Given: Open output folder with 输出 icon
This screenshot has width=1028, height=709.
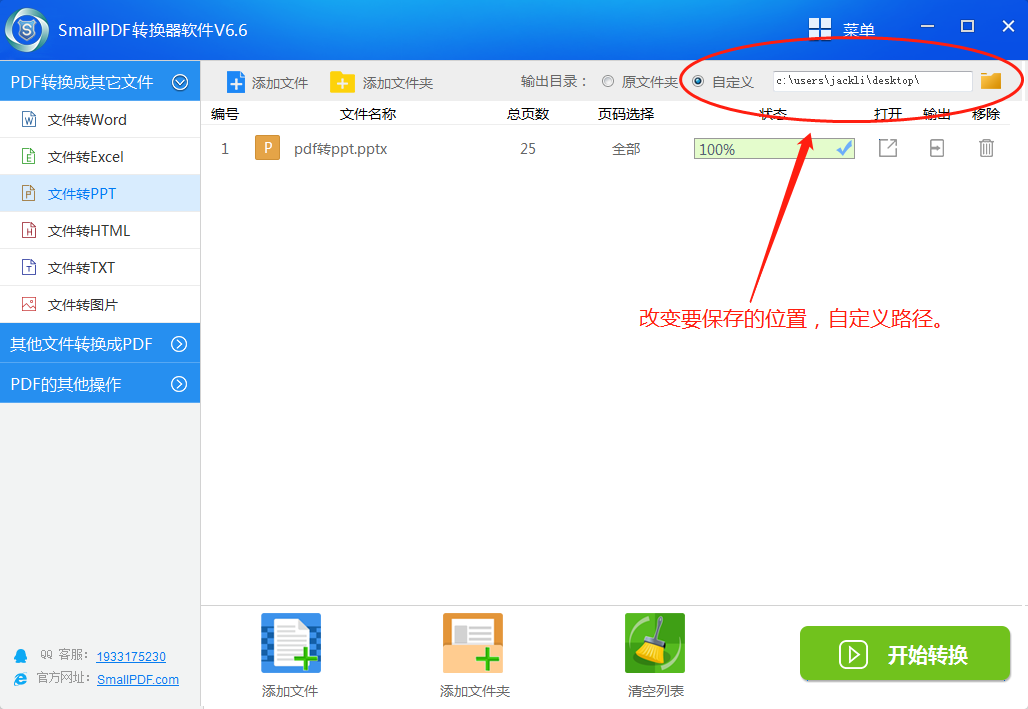Looking at the screenshot, I should point(937,148).
